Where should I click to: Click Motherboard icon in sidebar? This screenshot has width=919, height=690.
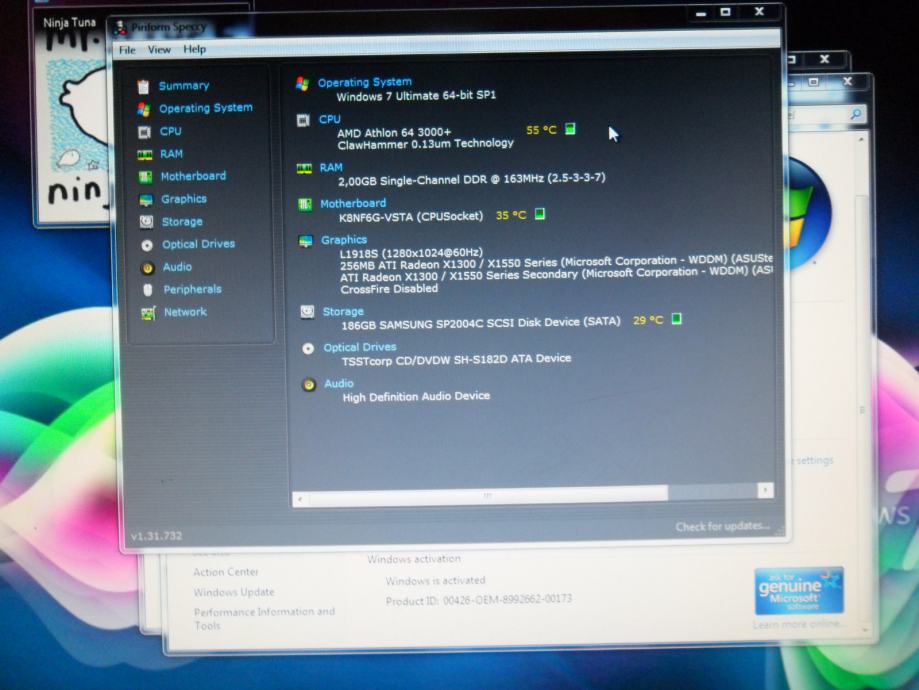145,177
